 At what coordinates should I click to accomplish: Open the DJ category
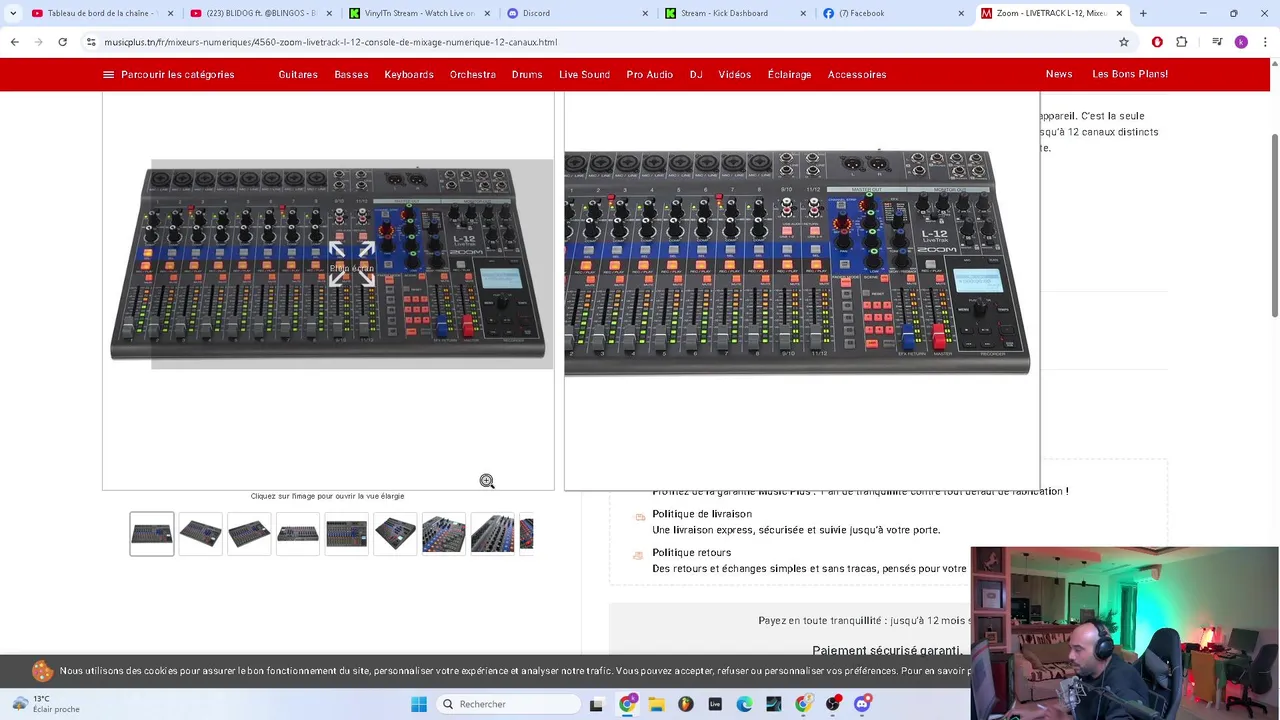pos(696,74)
